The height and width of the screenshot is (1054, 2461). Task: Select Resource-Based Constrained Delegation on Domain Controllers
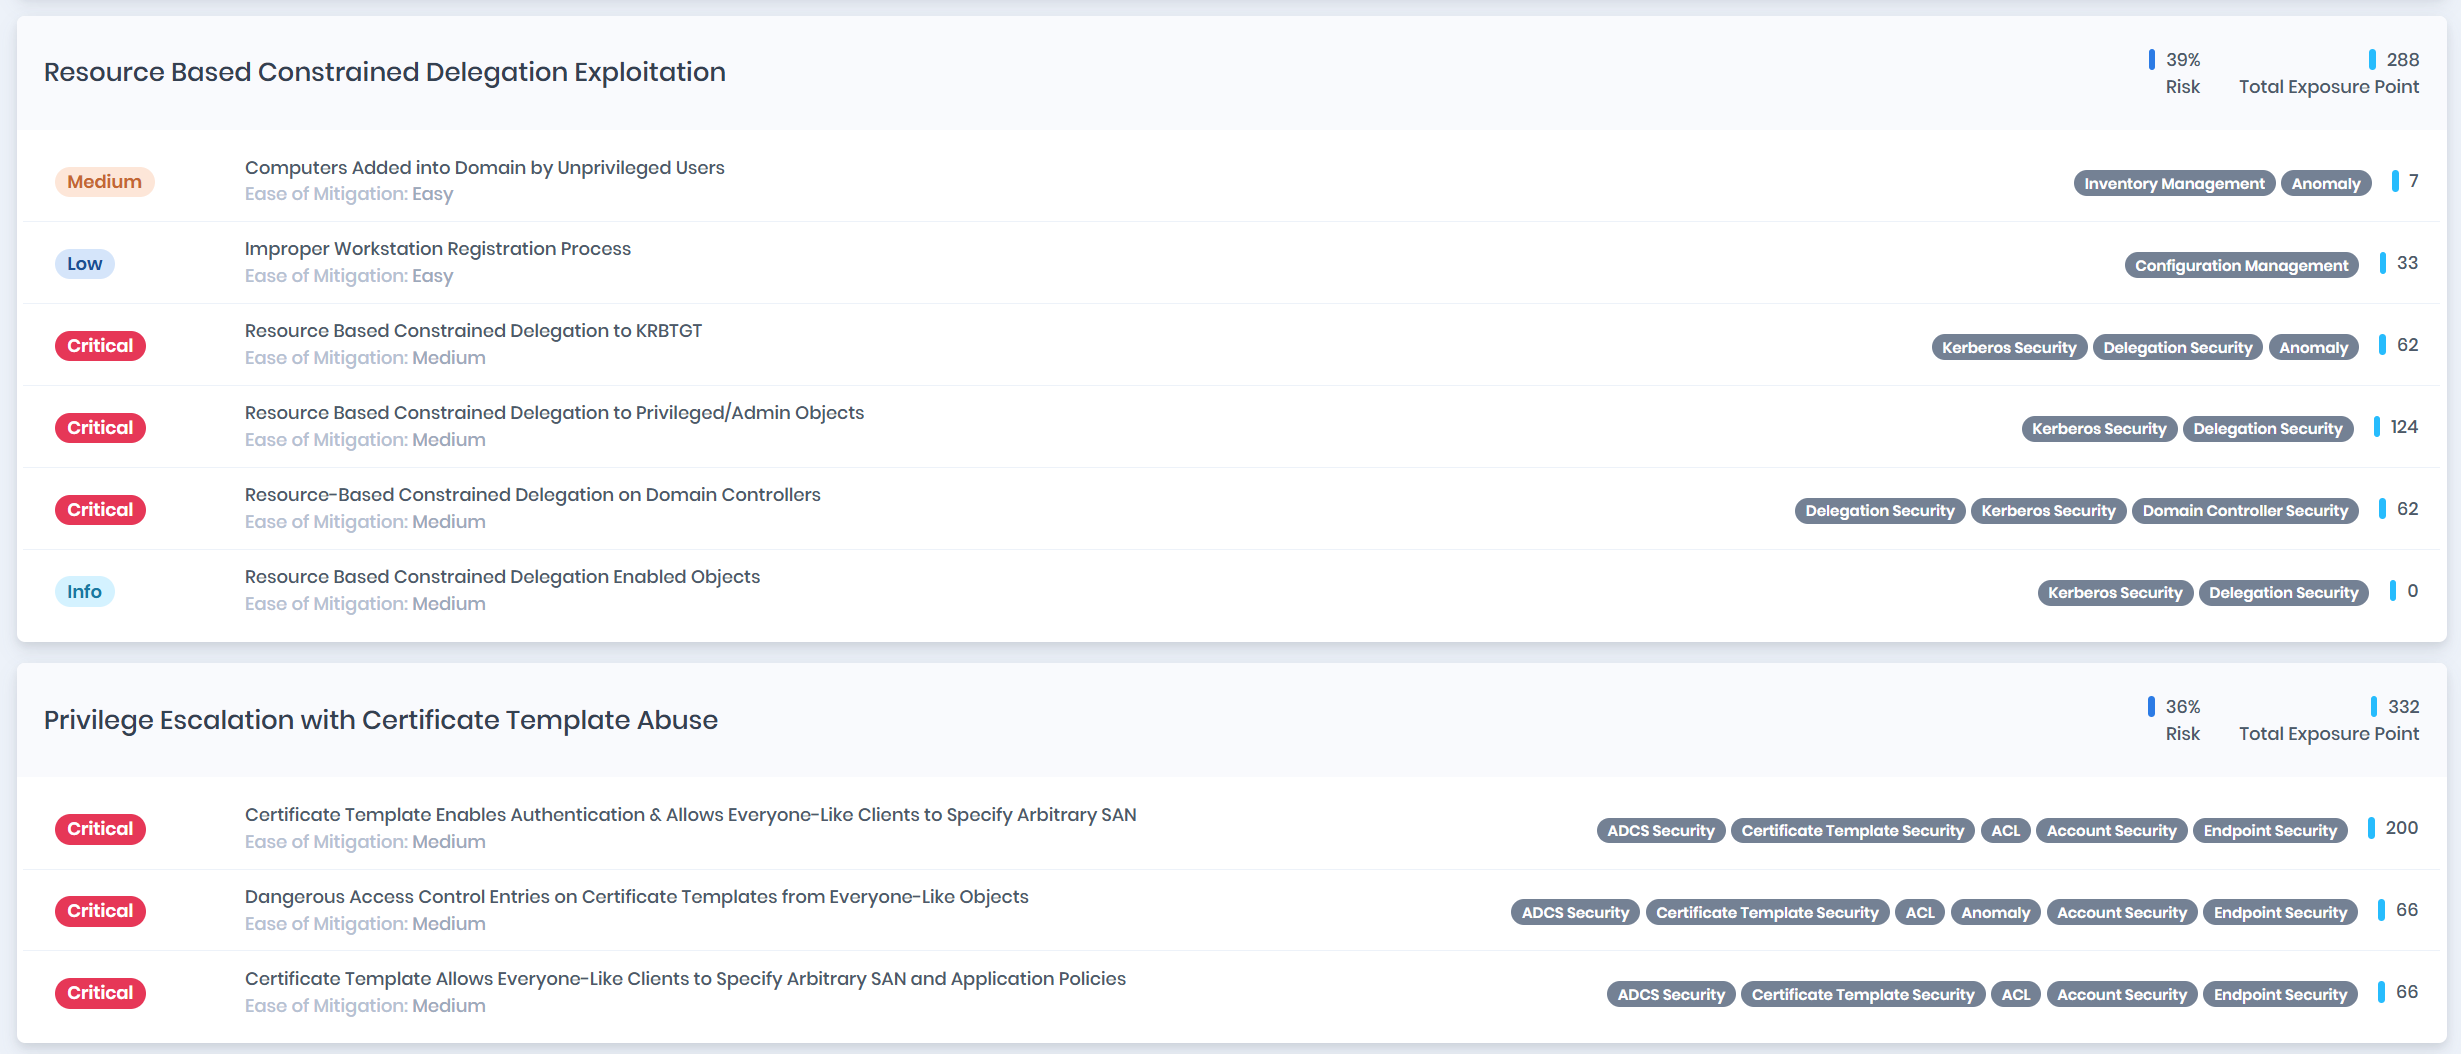point(532,495)
